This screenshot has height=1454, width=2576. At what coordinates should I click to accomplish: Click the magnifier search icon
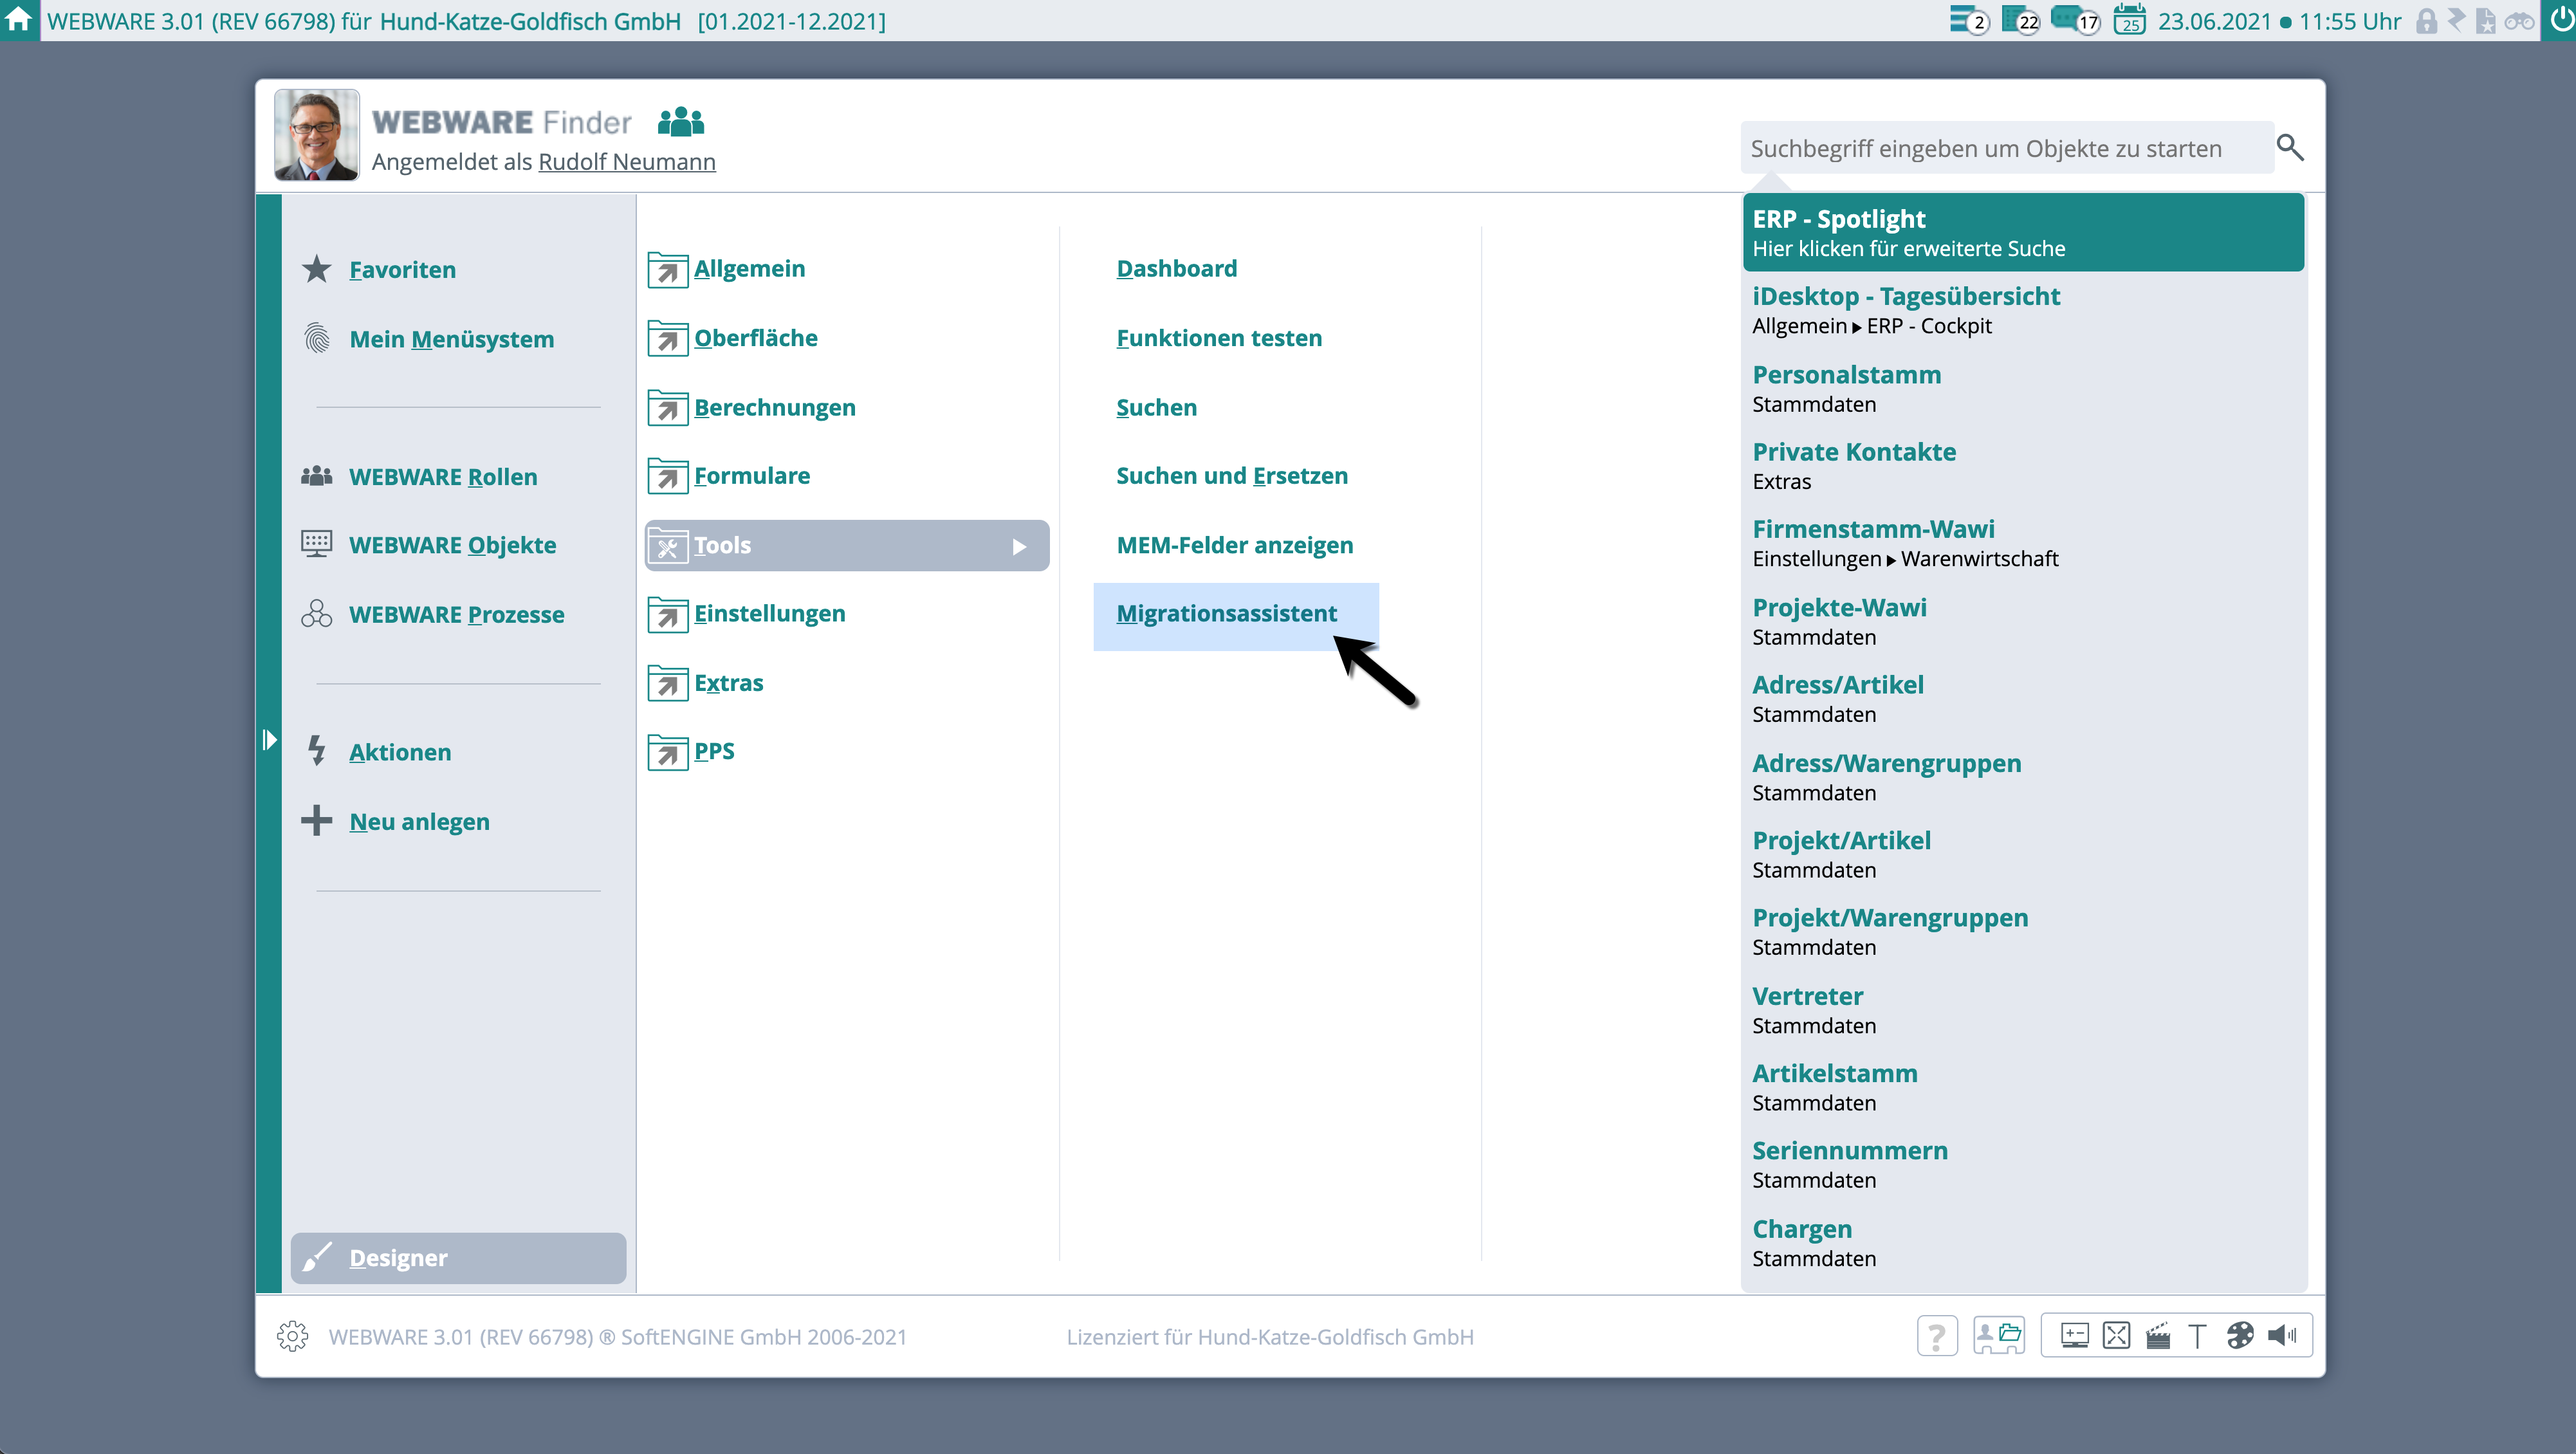(x=2289, y=148)
